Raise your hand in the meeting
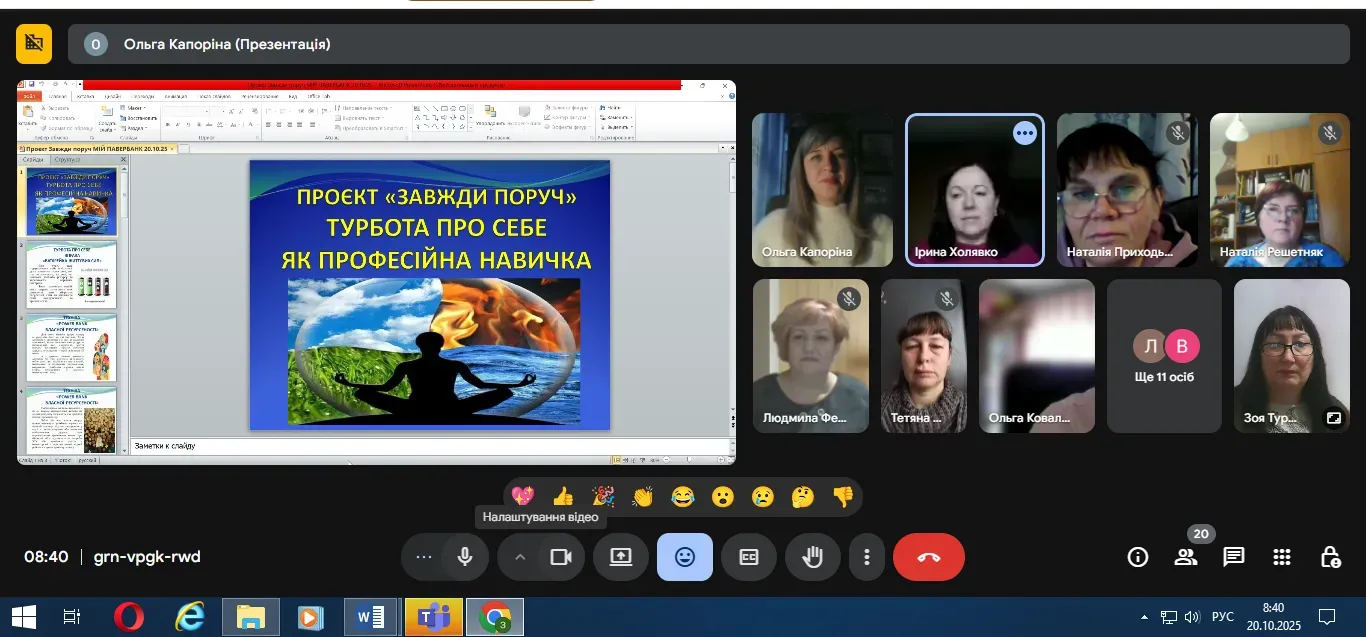 pyautogui.click(x=812, y=557)
